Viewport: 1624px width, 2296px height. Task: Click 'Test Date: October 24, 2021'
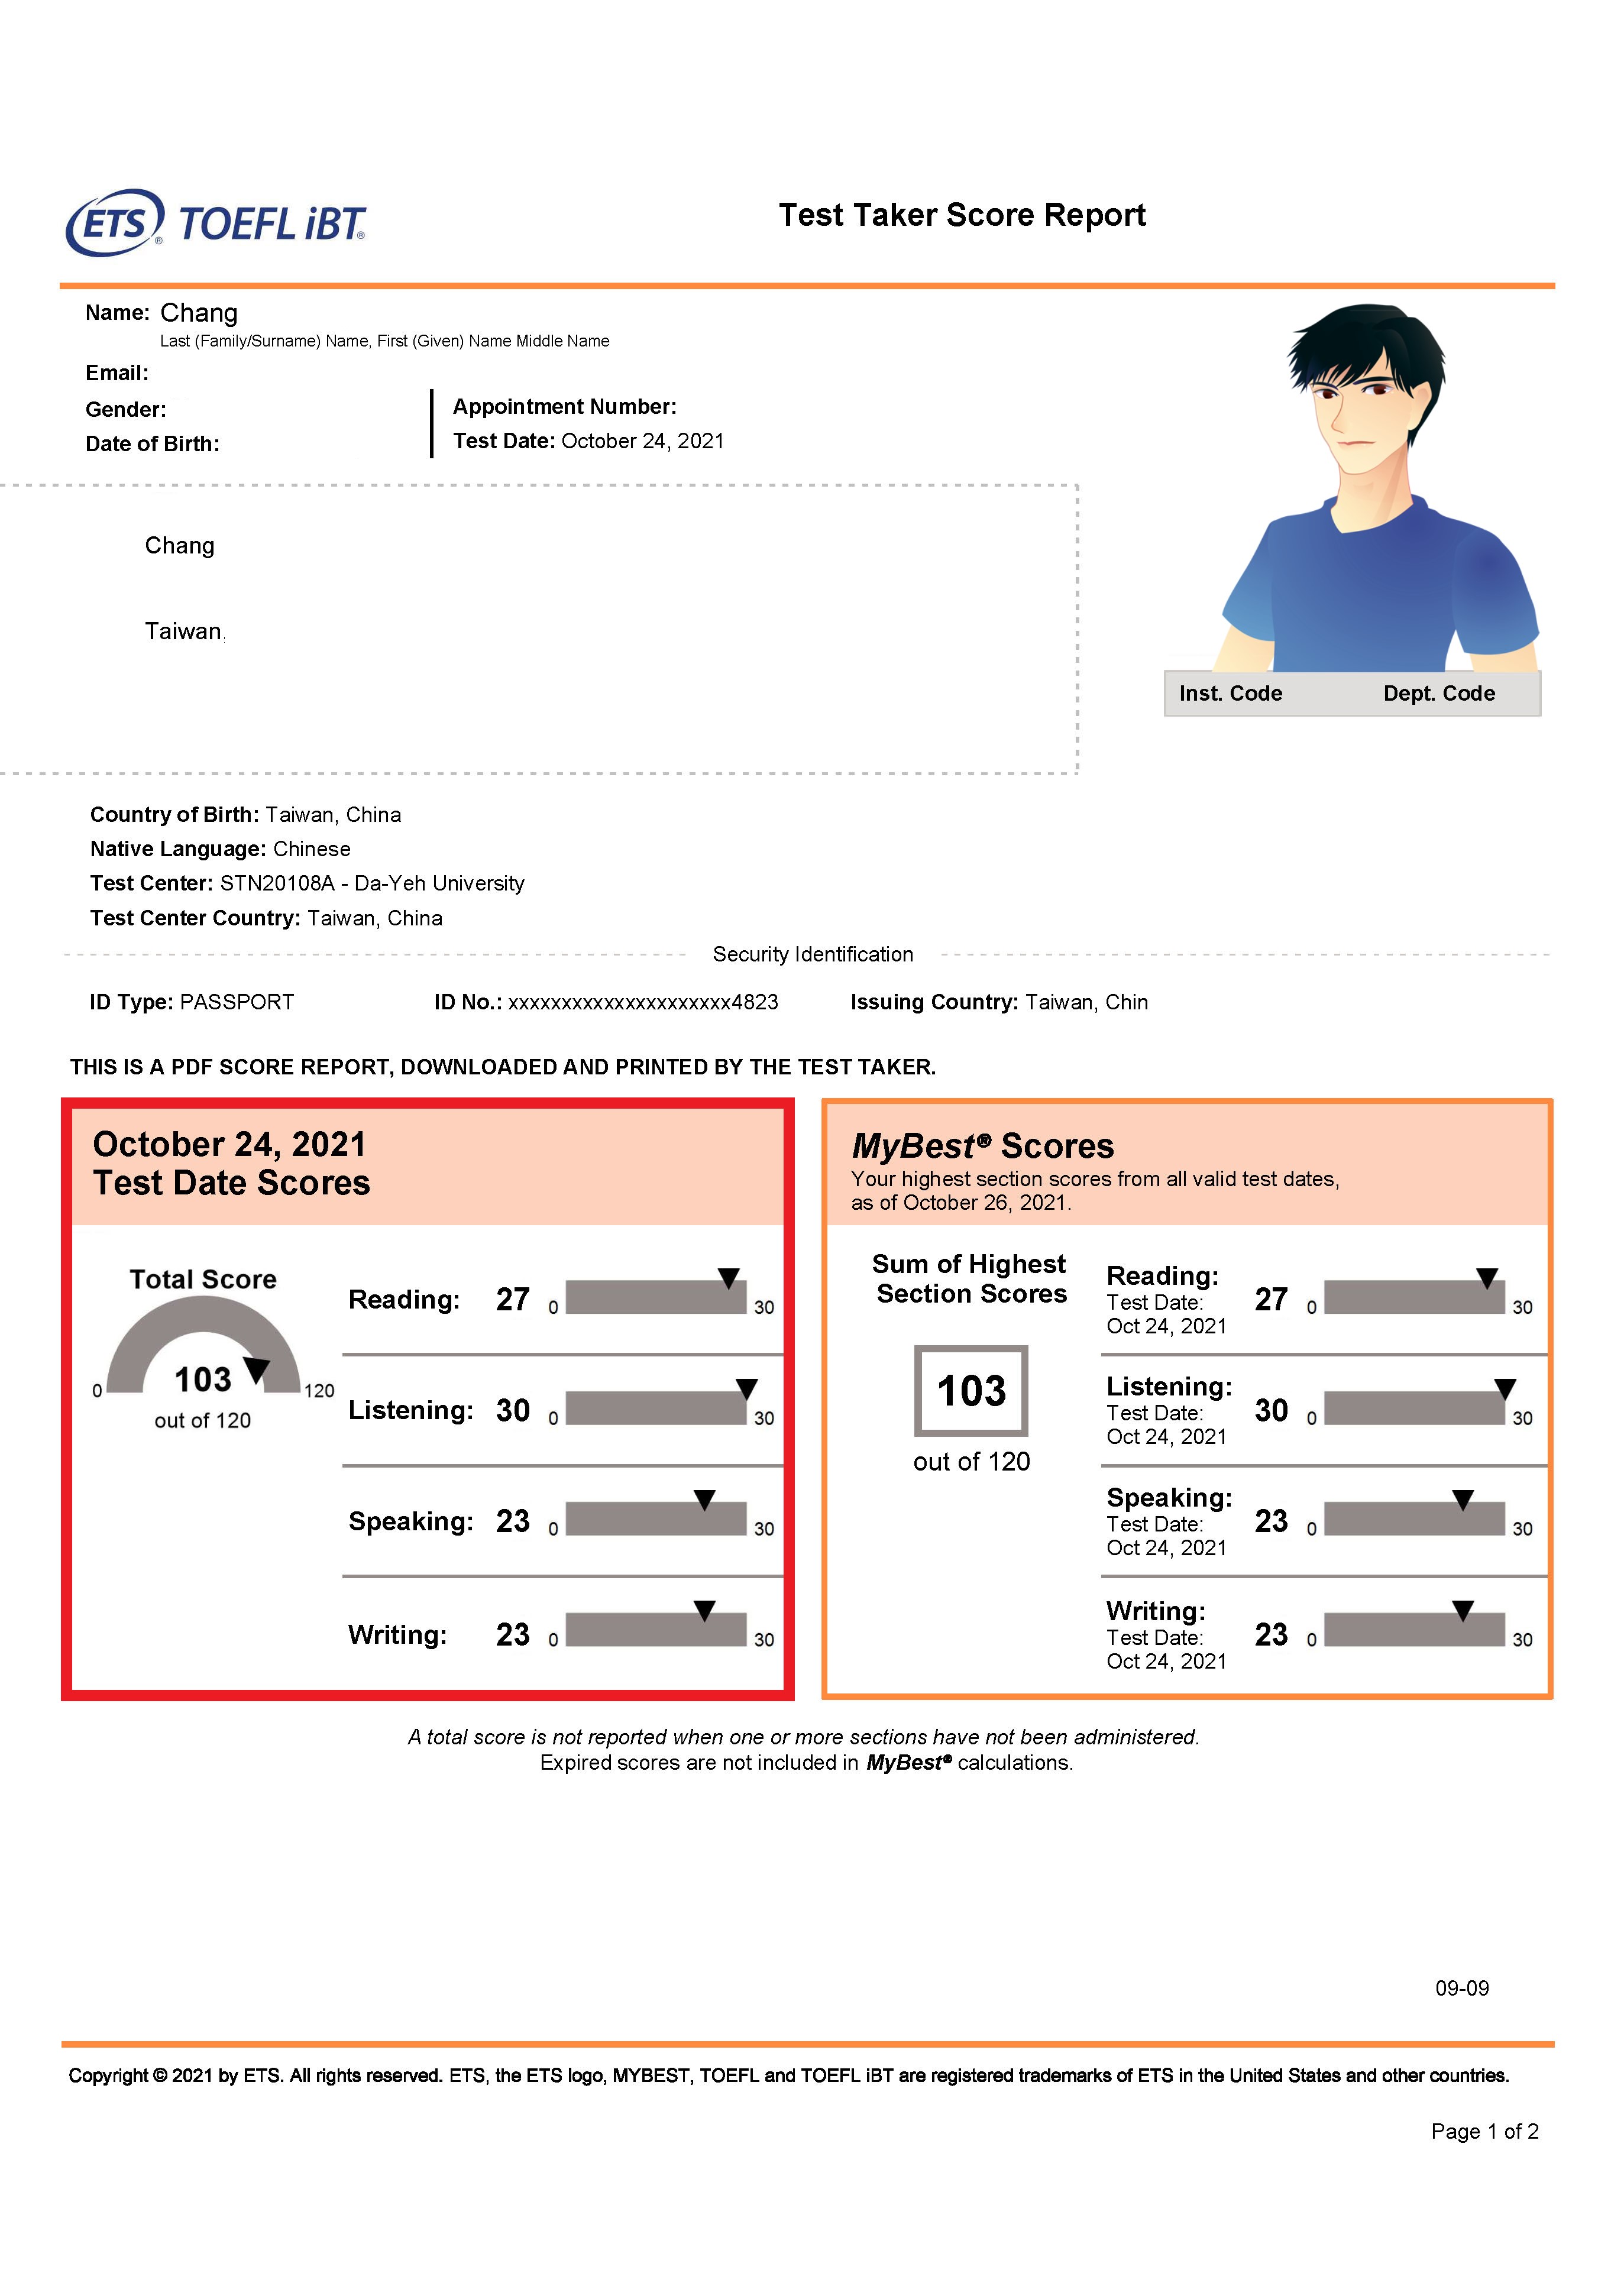[x=588, y=441]
